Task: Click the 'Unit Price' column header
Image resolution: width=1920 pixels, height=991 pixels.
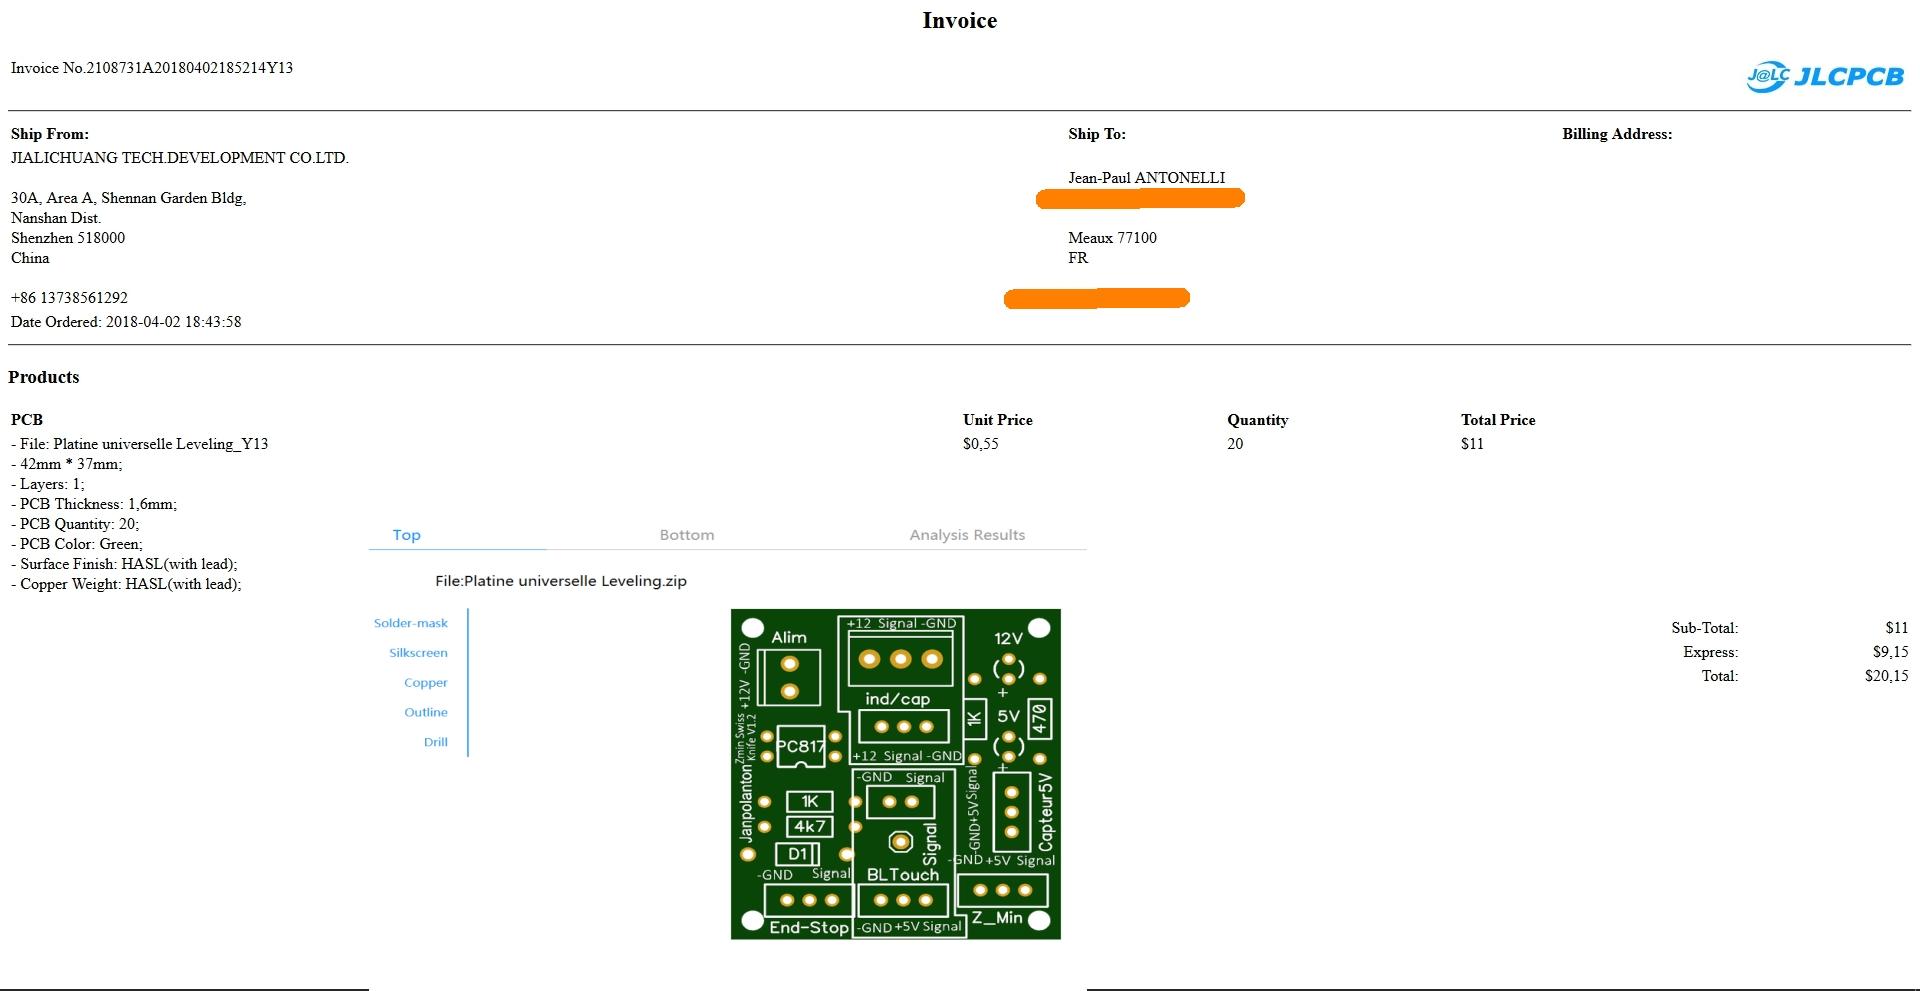Action: click(998, 420)
